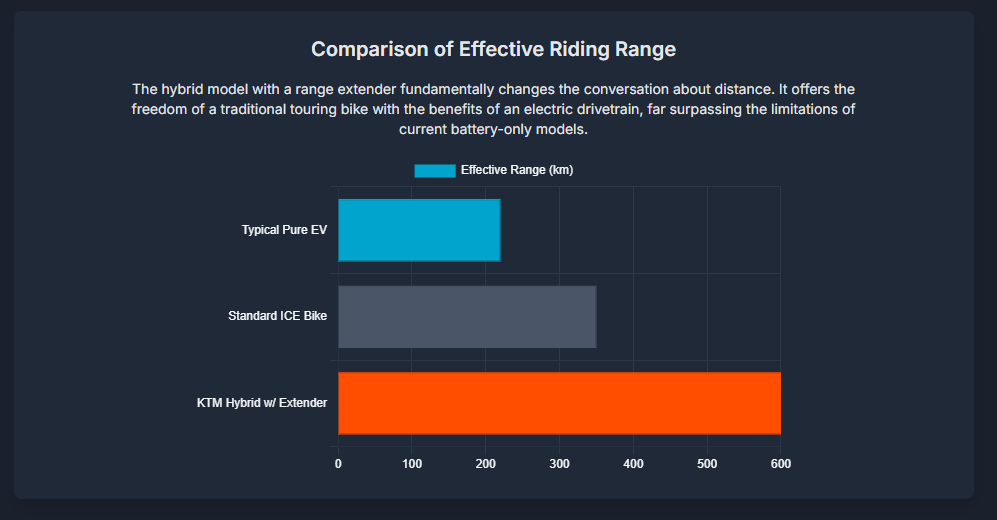Viewport: 997px width, 520px height.
Task: Click the 300 tick on the x-axis
Action: [x=559, y=463]
